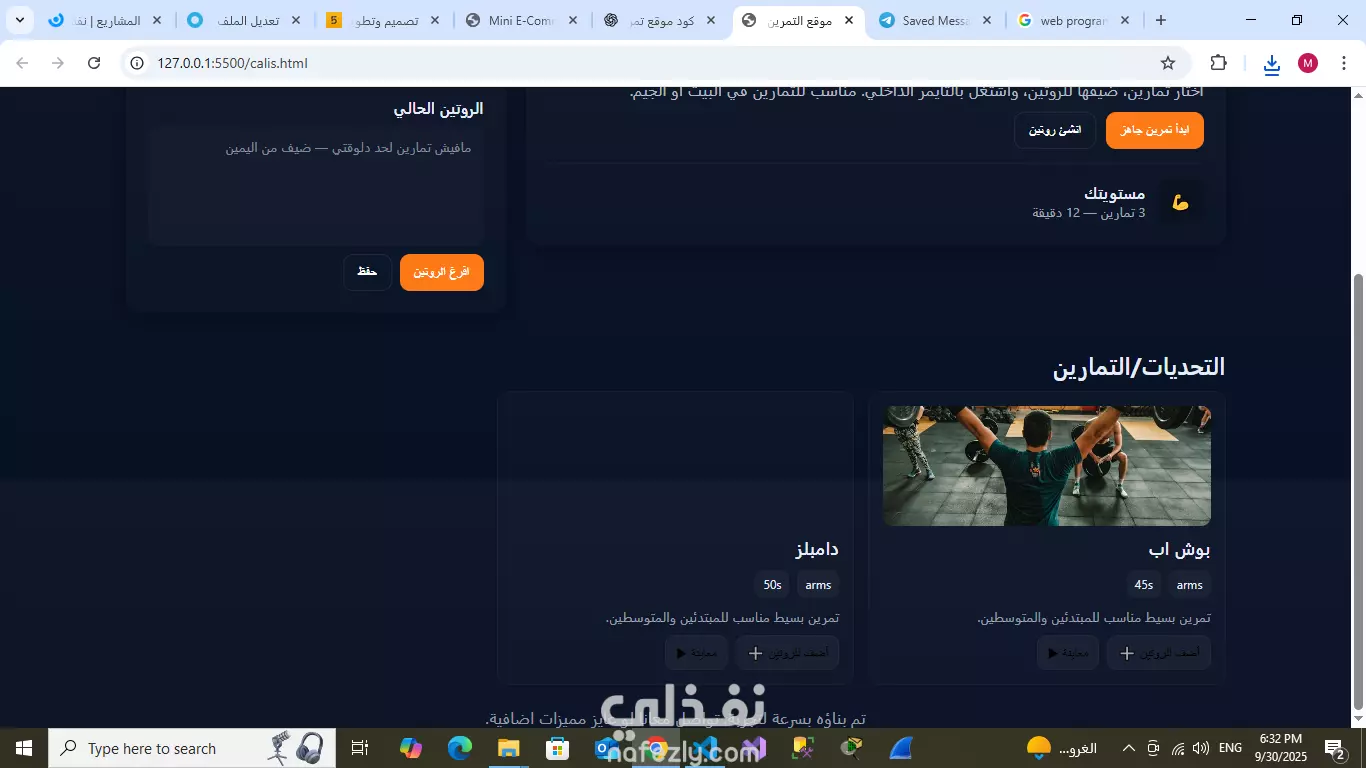Expand the tab search dropdown arrow
The width and height of the screenshot is (1366, 768).
(19, 20)
